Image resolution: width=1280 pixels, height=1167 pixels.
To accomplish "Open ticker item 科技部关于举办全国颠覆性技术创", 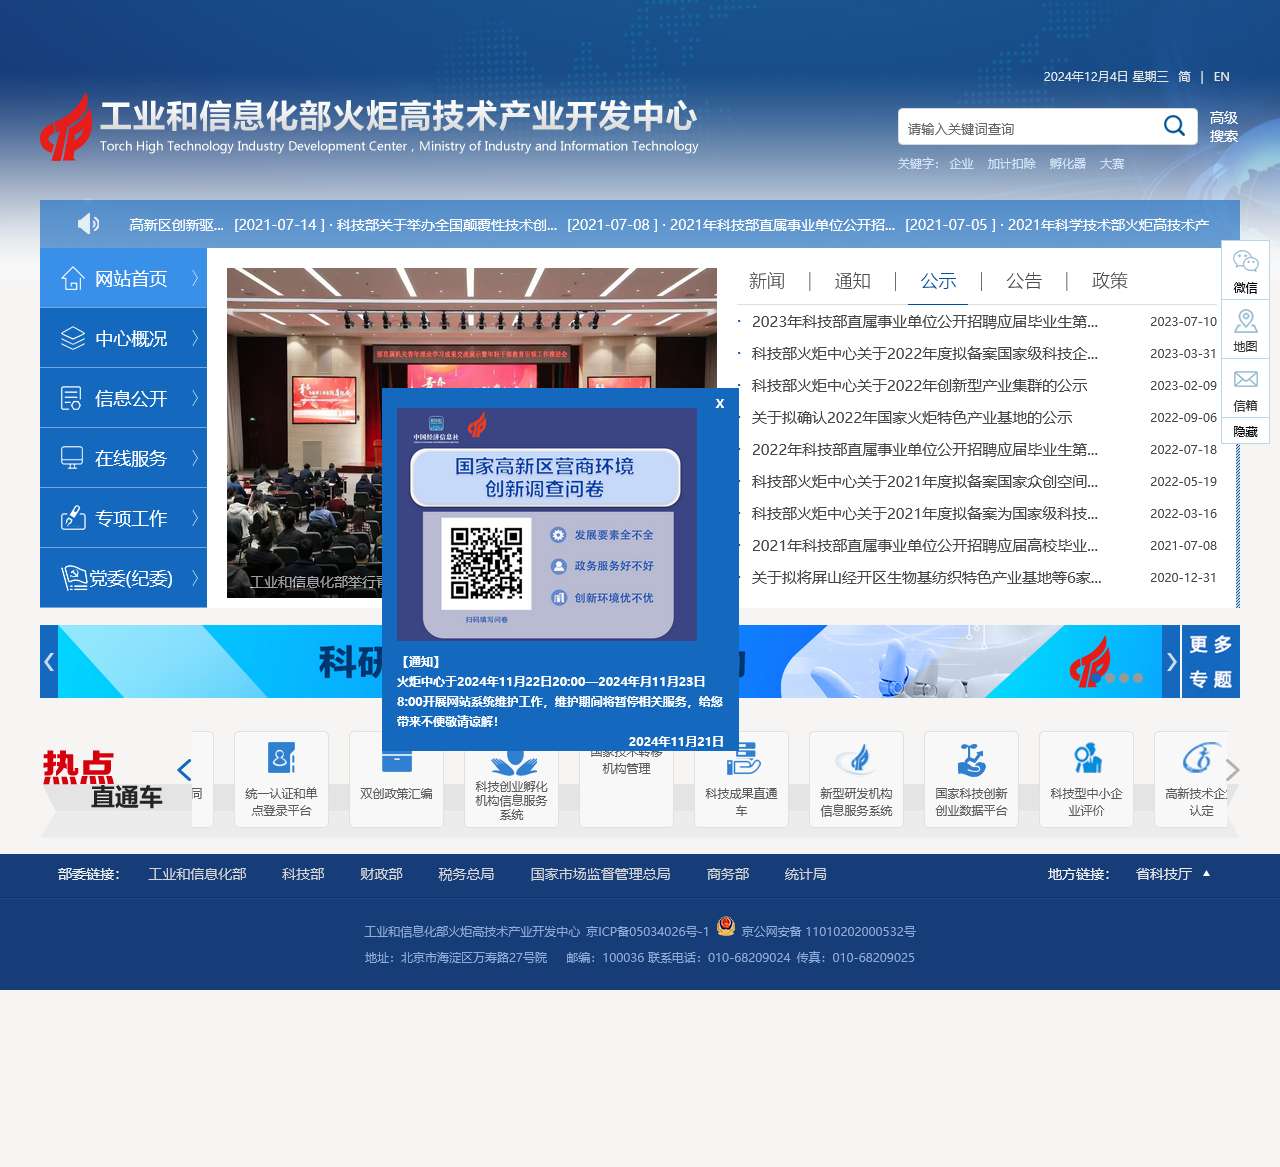I will coord(447,225).
